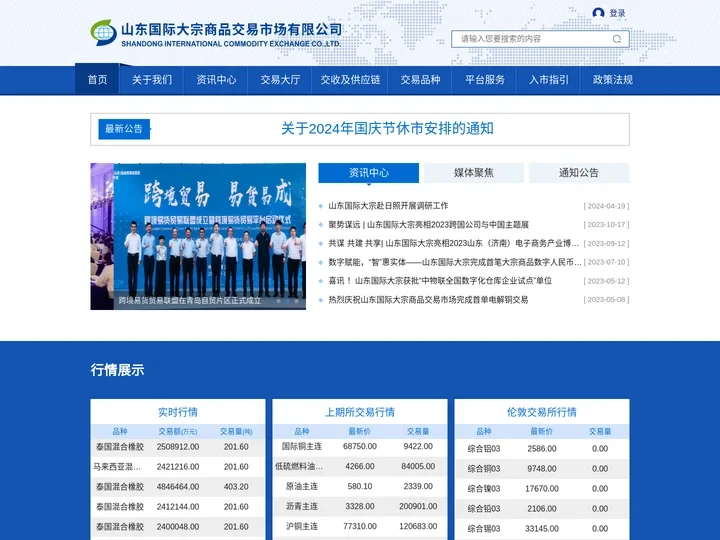Click the magnifier search icon
The width and height of the screenshot is (720, 540).
point(617,39)
